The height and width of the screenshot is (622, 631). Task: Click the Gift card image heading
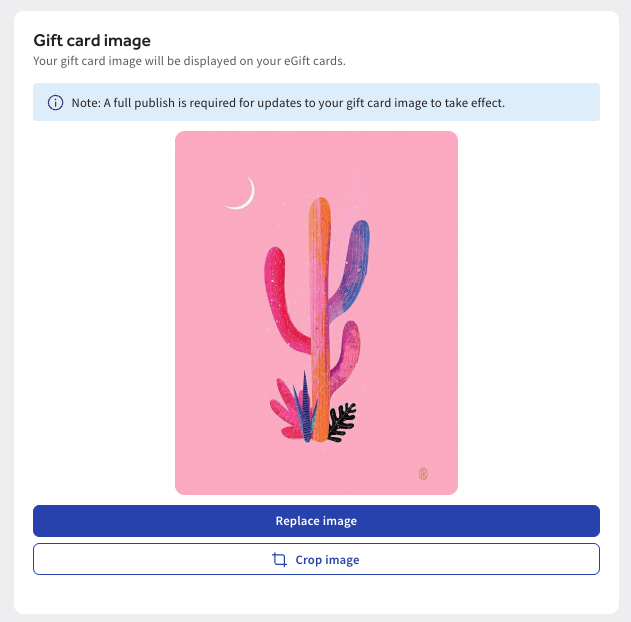92,41
